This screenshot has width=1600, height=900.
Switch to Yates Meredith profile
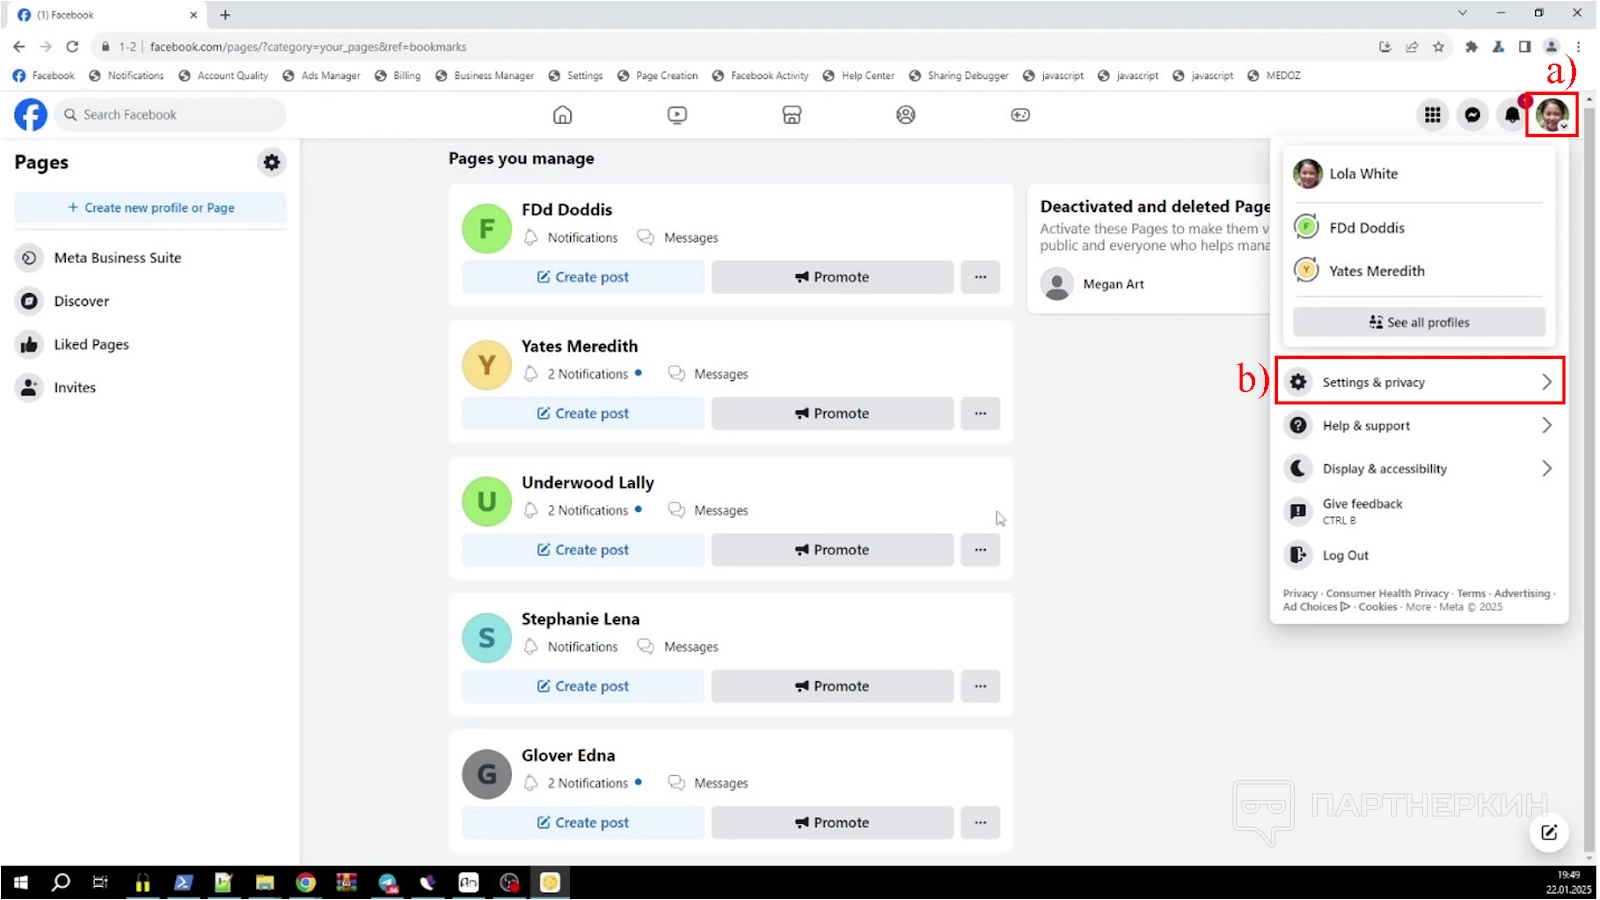pos(1376,271)
